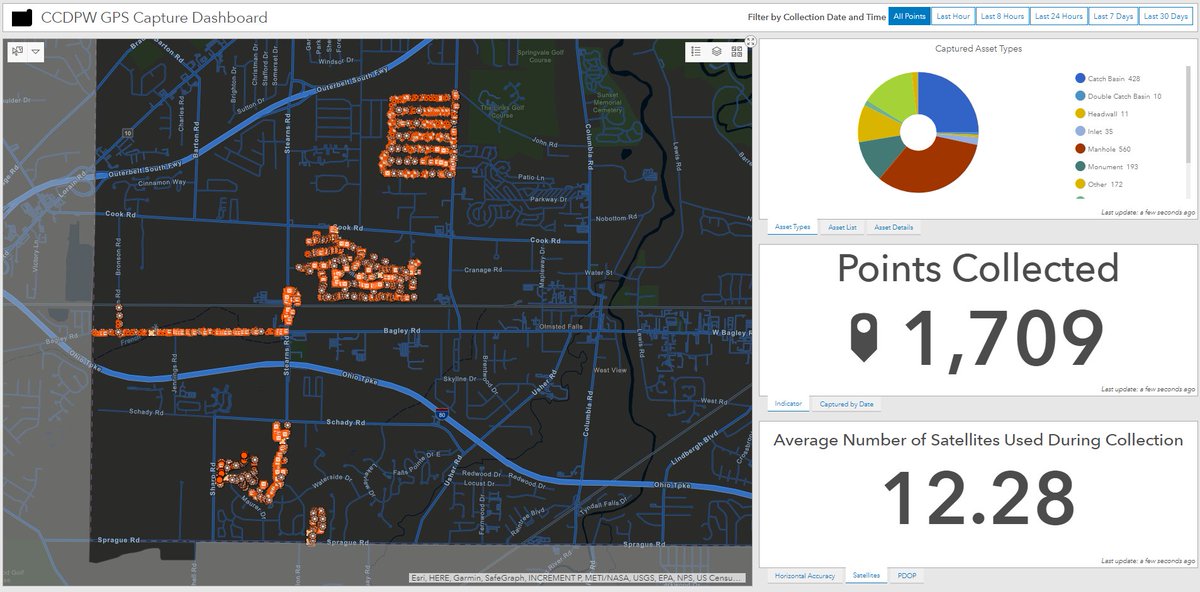1200x592 pixels.
Task: Click the asset legend scrollbar
Action: tap(1188, 120)
